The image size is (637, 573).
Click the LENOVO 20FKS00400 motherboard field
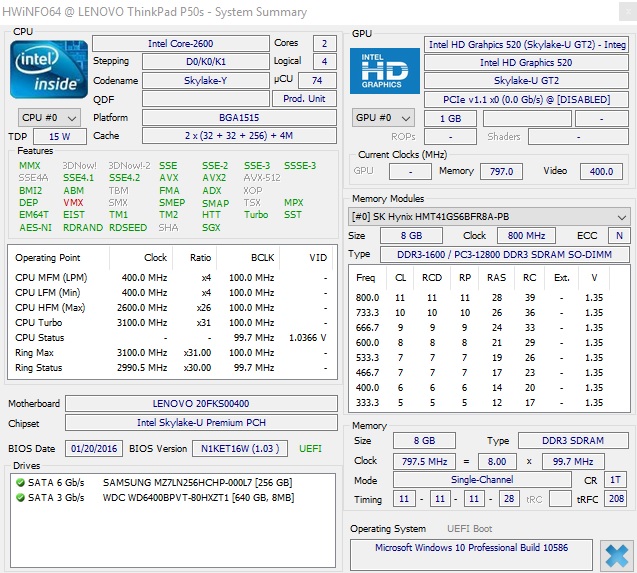200,404
